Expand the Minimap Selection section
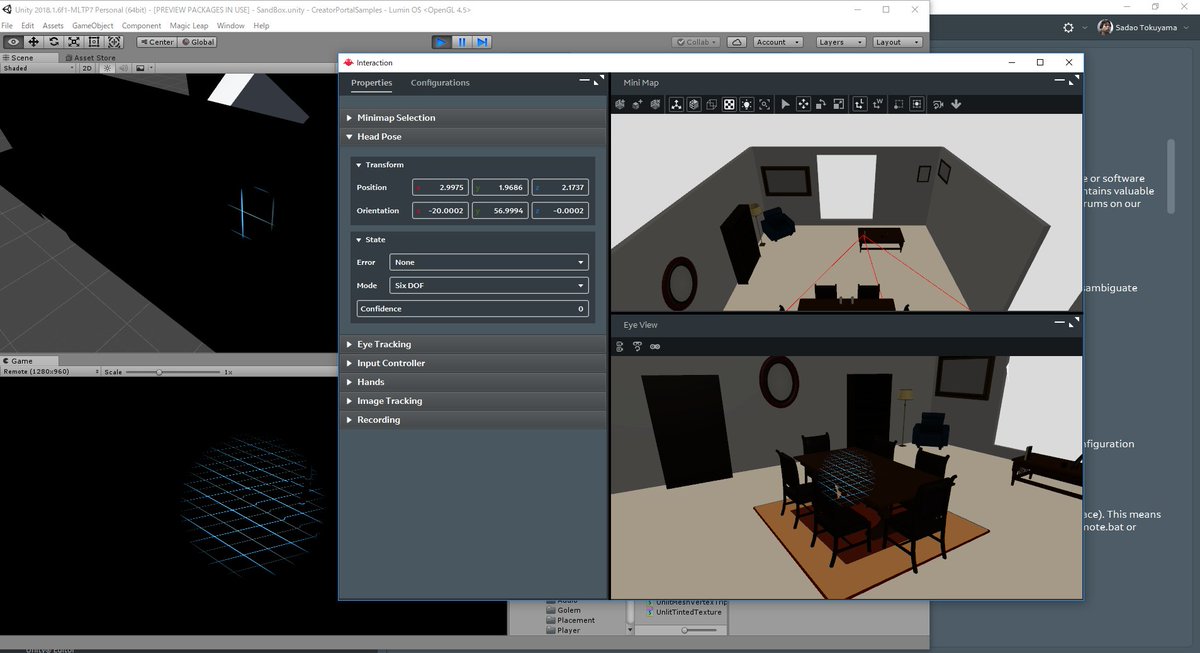 tap(472, 118)
